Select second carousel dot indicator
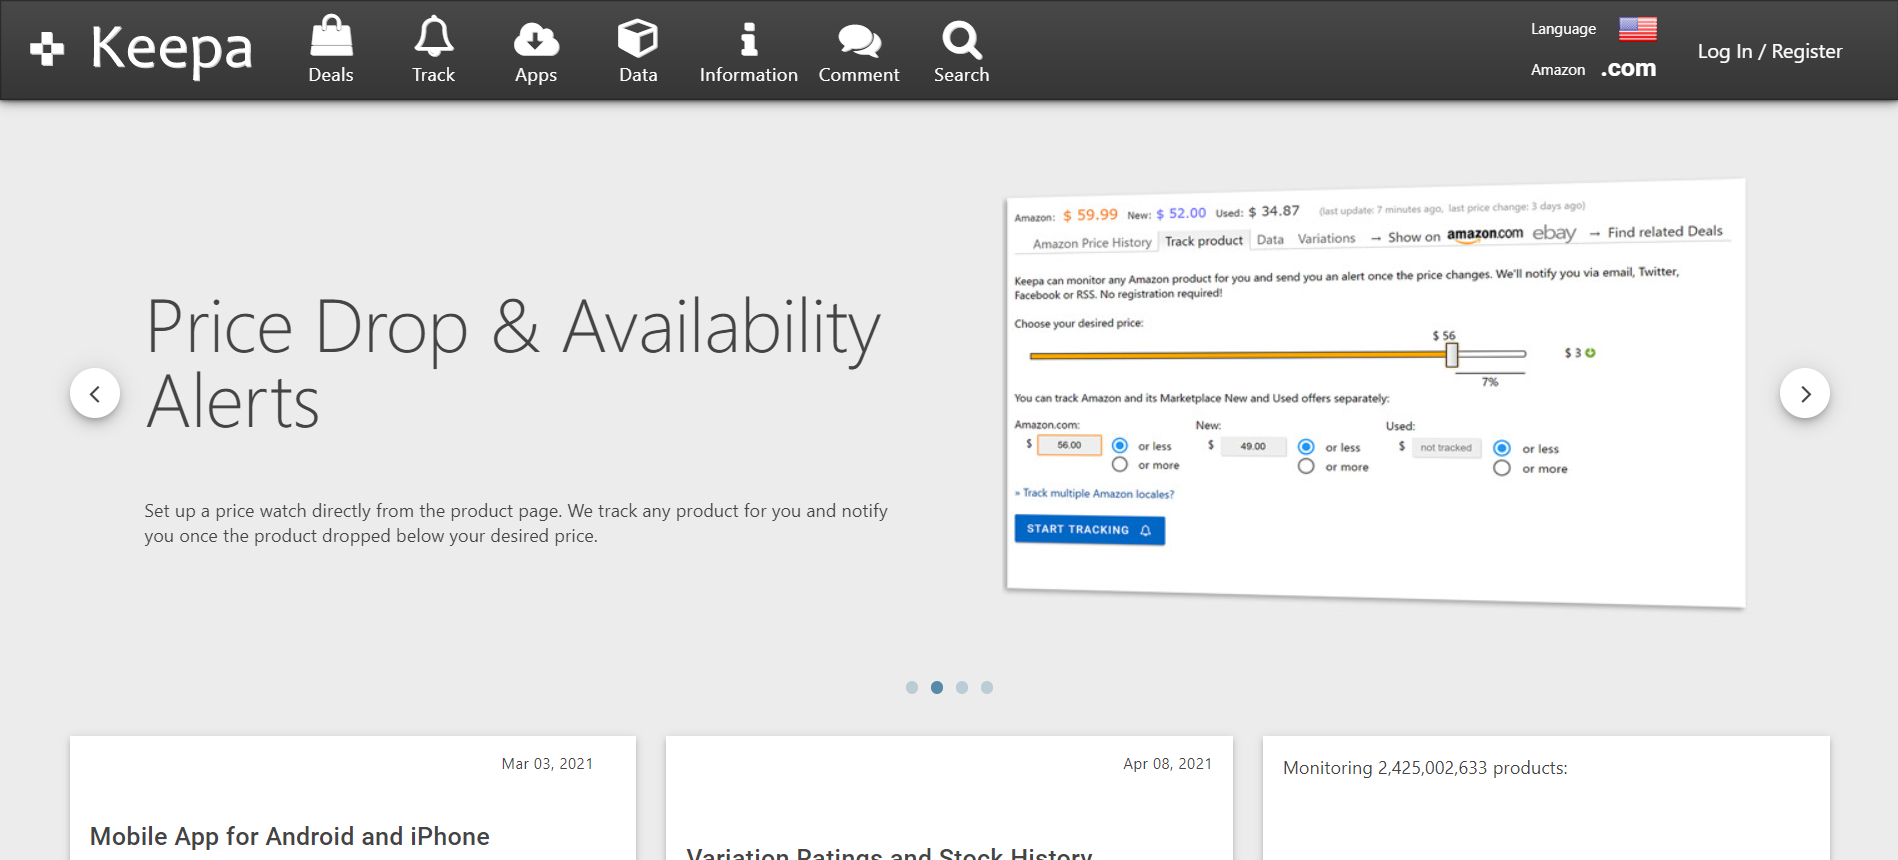The height and width of the screenshot is (860, 1898). pos(937,687)
